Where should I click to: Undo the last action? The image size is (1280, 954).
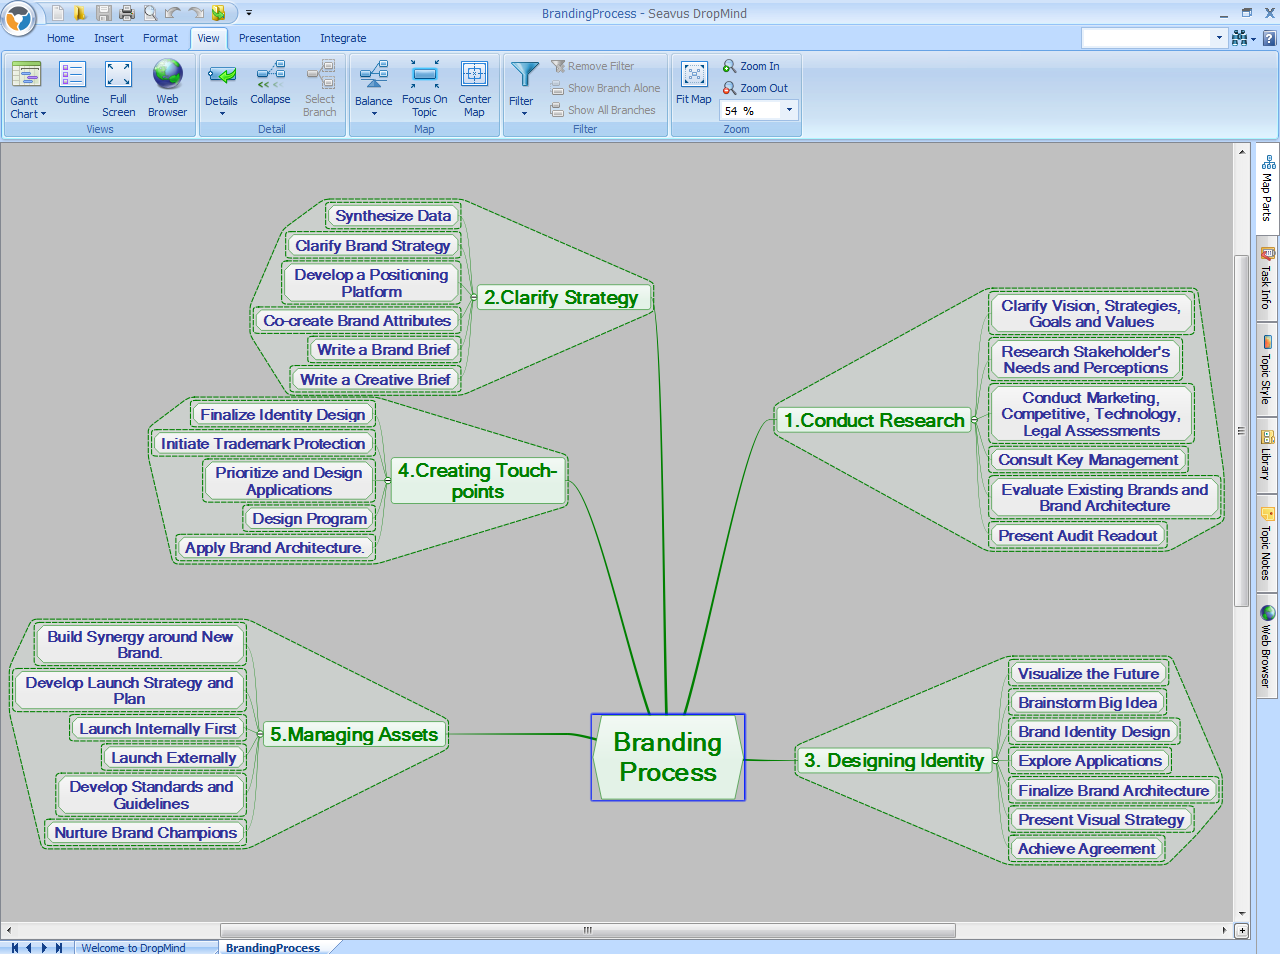click(x=172, y=13)
